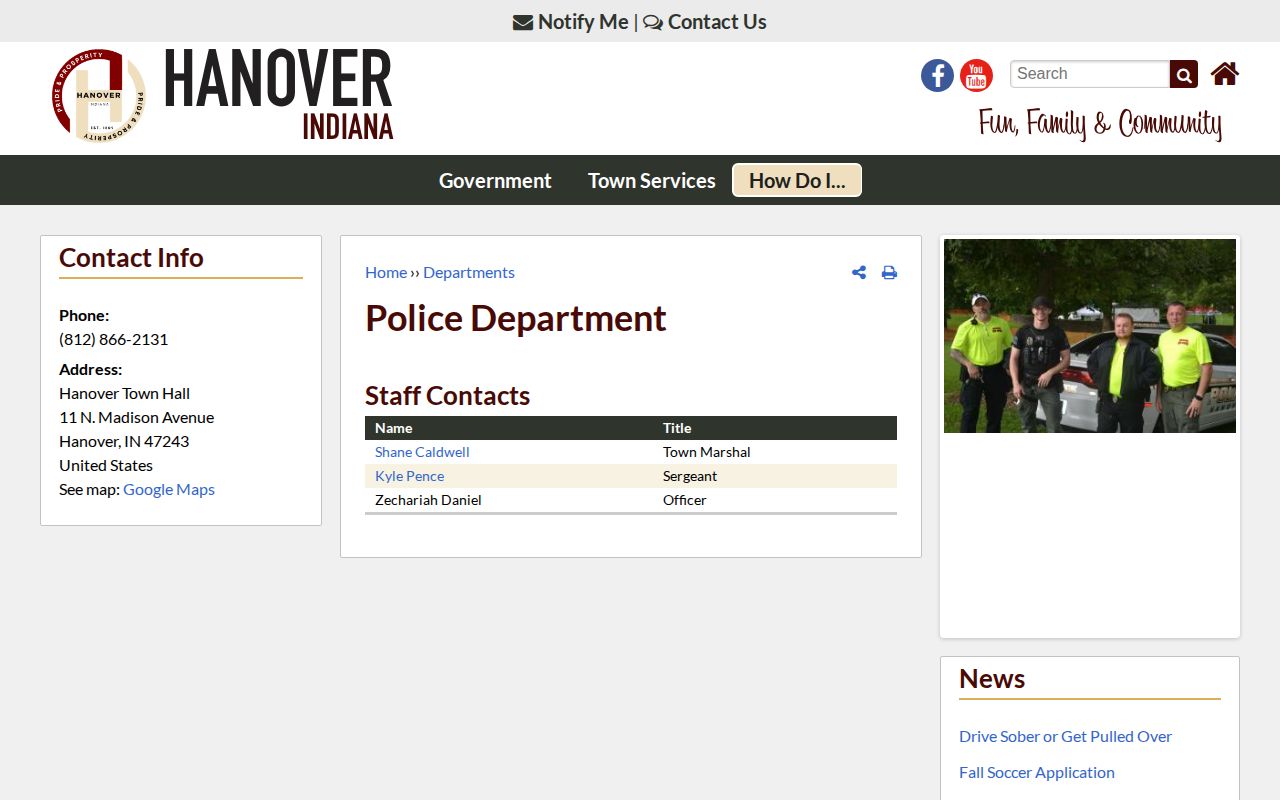
Task: Click the 11 N. Madison Avenue address line
Action: (x=137, y=417)
